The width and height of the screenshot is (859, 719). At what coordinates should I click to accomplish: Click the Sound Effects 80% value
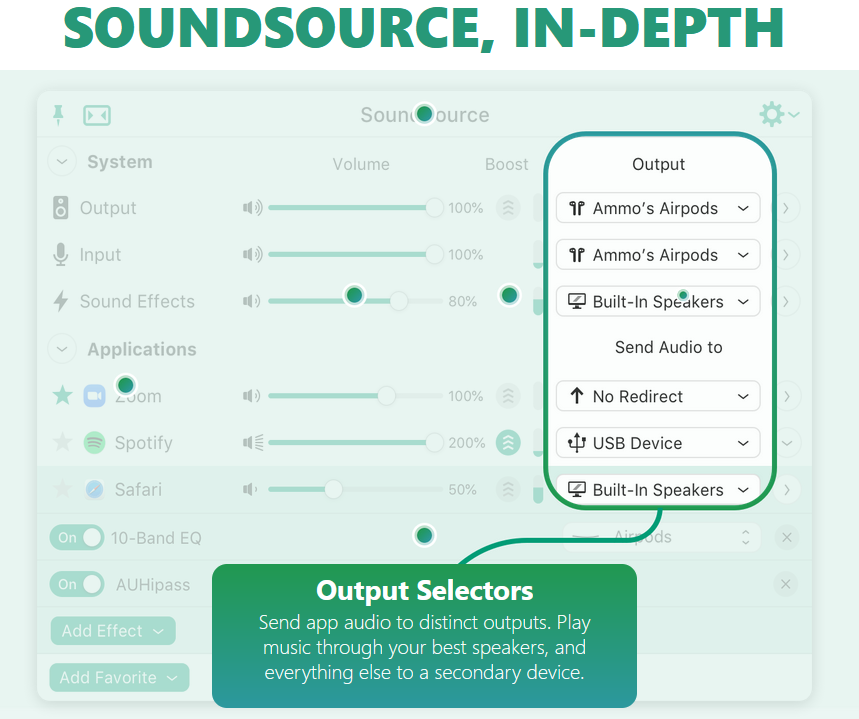[462, 301]
